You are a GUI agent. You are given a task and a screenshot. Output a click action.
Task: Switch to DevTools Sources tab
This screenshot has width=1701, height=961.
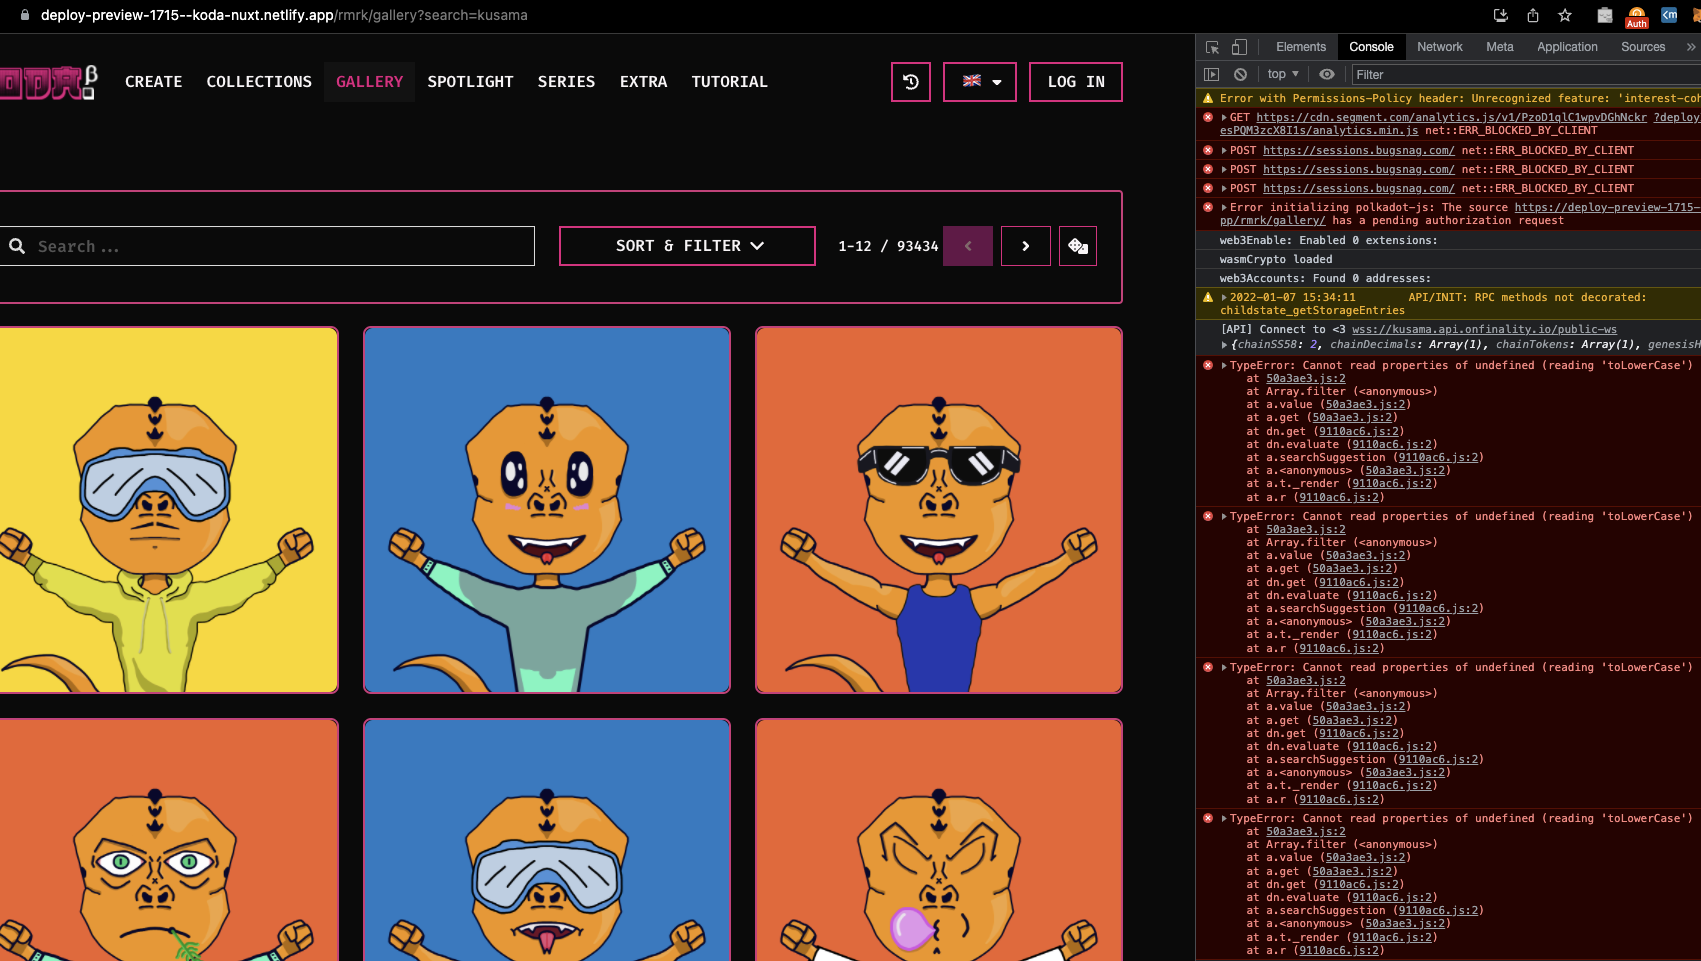point(1643,47)
